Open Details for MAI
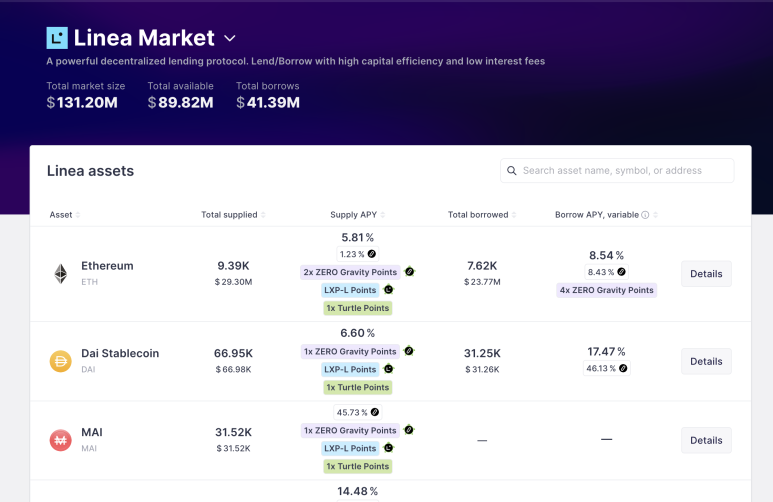 click(706, 440)
